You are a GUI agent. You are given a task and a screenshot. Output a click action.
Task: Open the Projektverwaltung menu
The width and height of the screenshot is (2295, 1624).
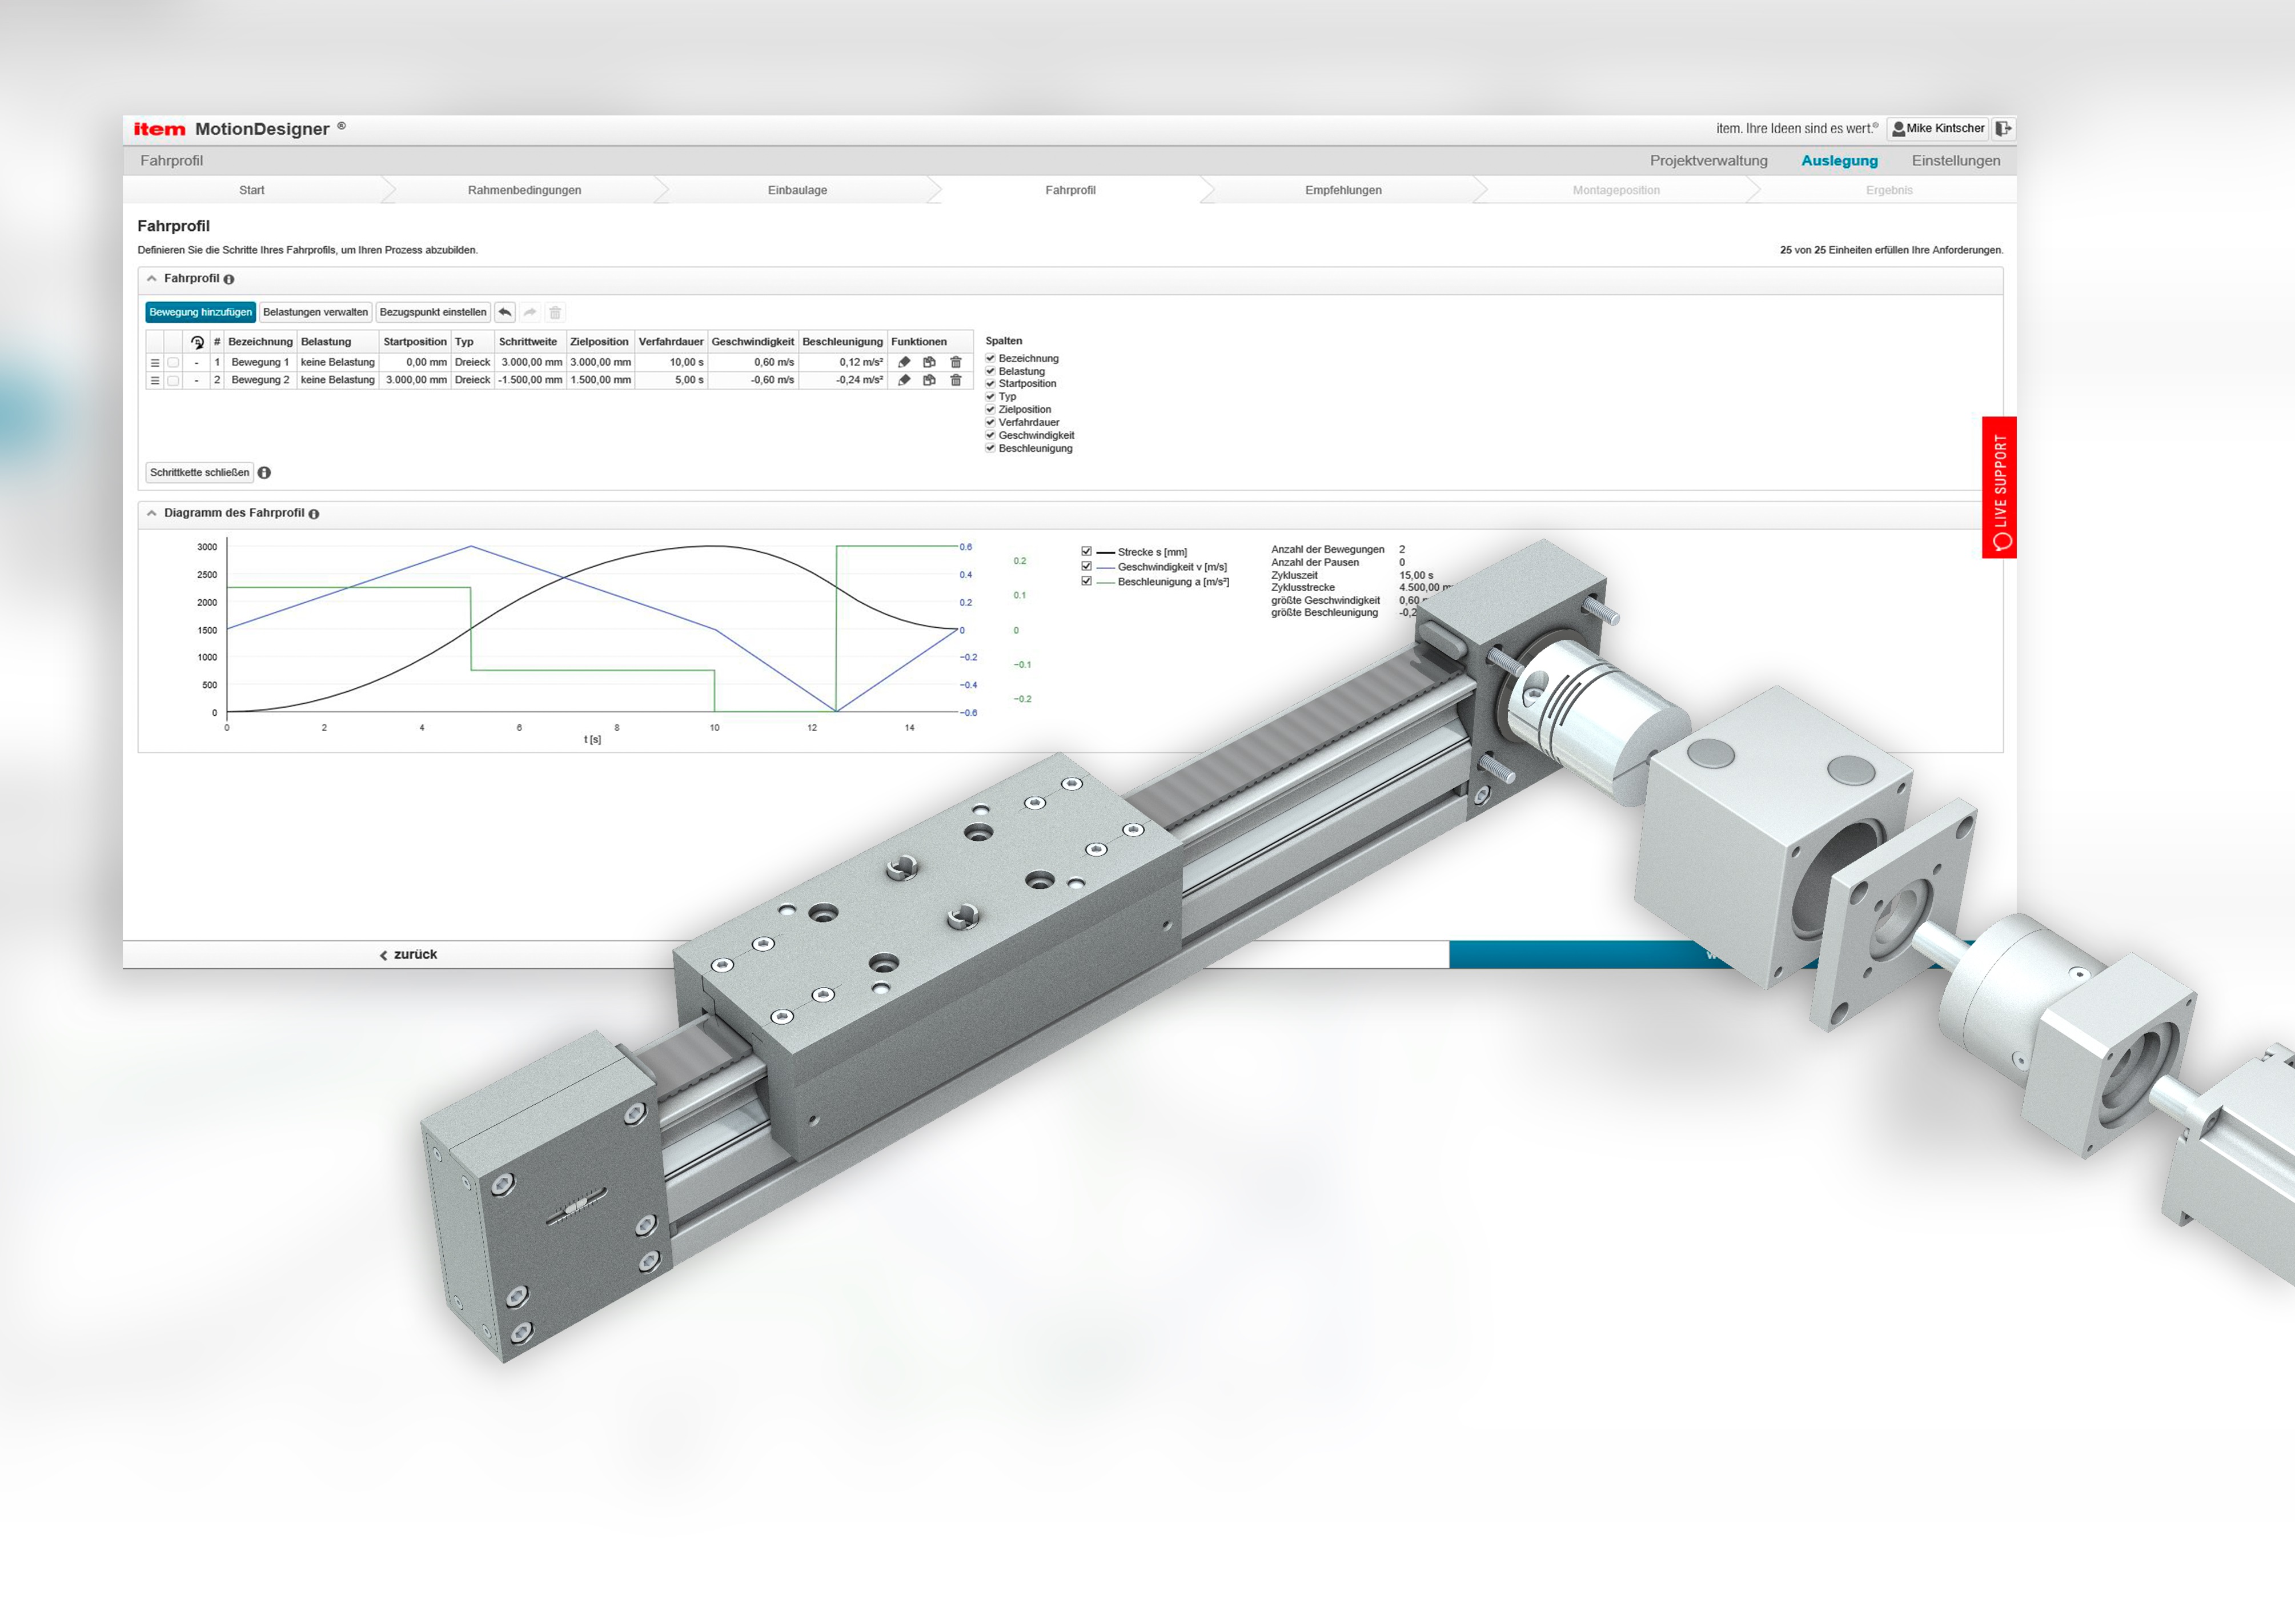tap(1708, 160)
